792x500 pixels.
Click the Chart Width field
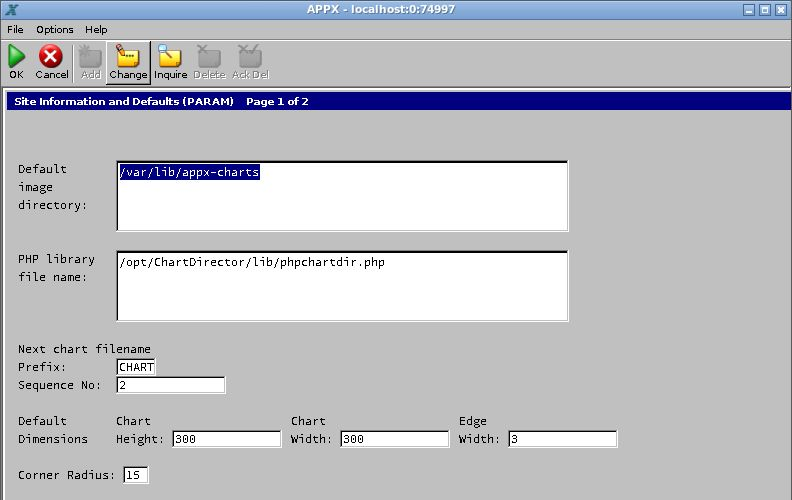tap(394, 439)
